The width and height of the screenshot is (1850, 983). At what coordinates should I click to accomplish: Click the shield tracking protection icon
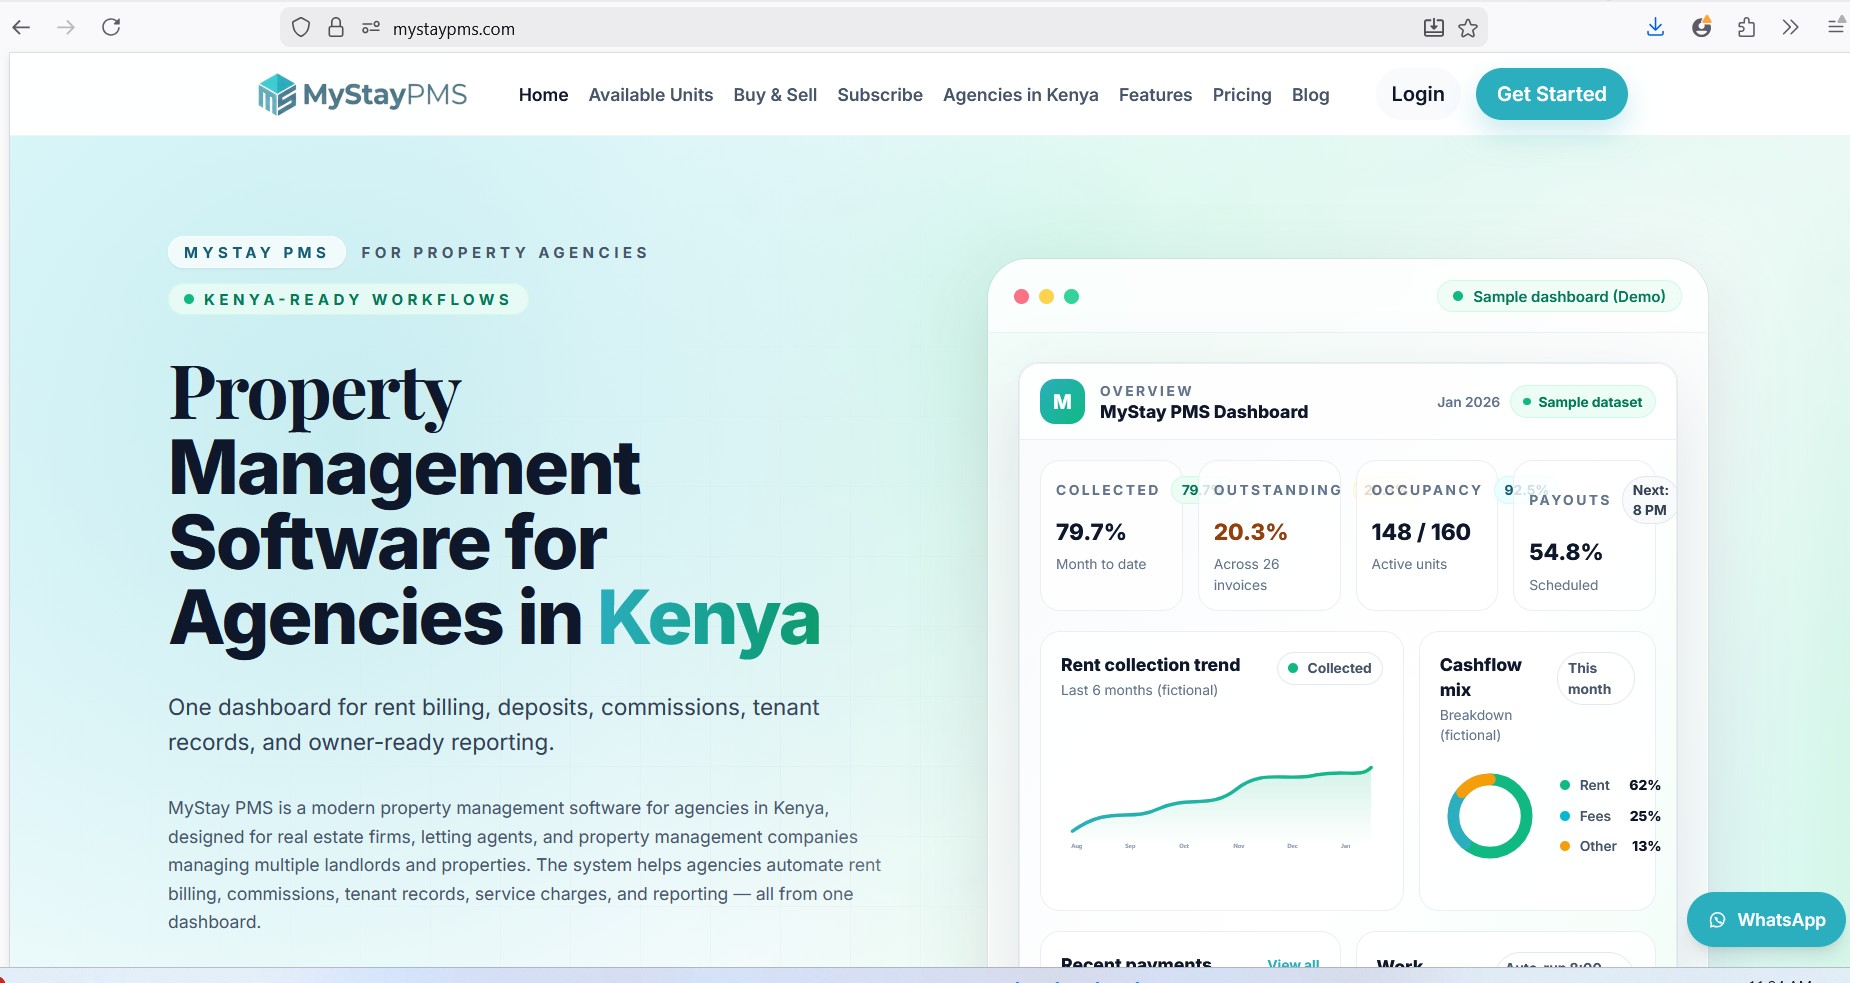coord(301,28)
